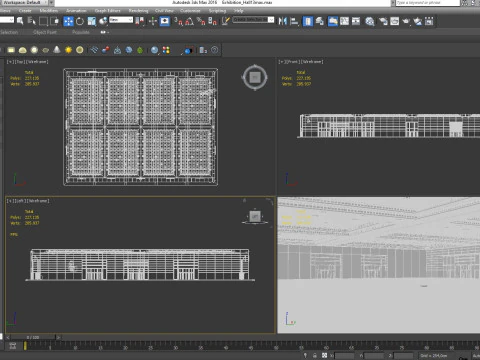
Task: Click the ViewCube in the Left viewport
Action: click(x=255, y=217)
